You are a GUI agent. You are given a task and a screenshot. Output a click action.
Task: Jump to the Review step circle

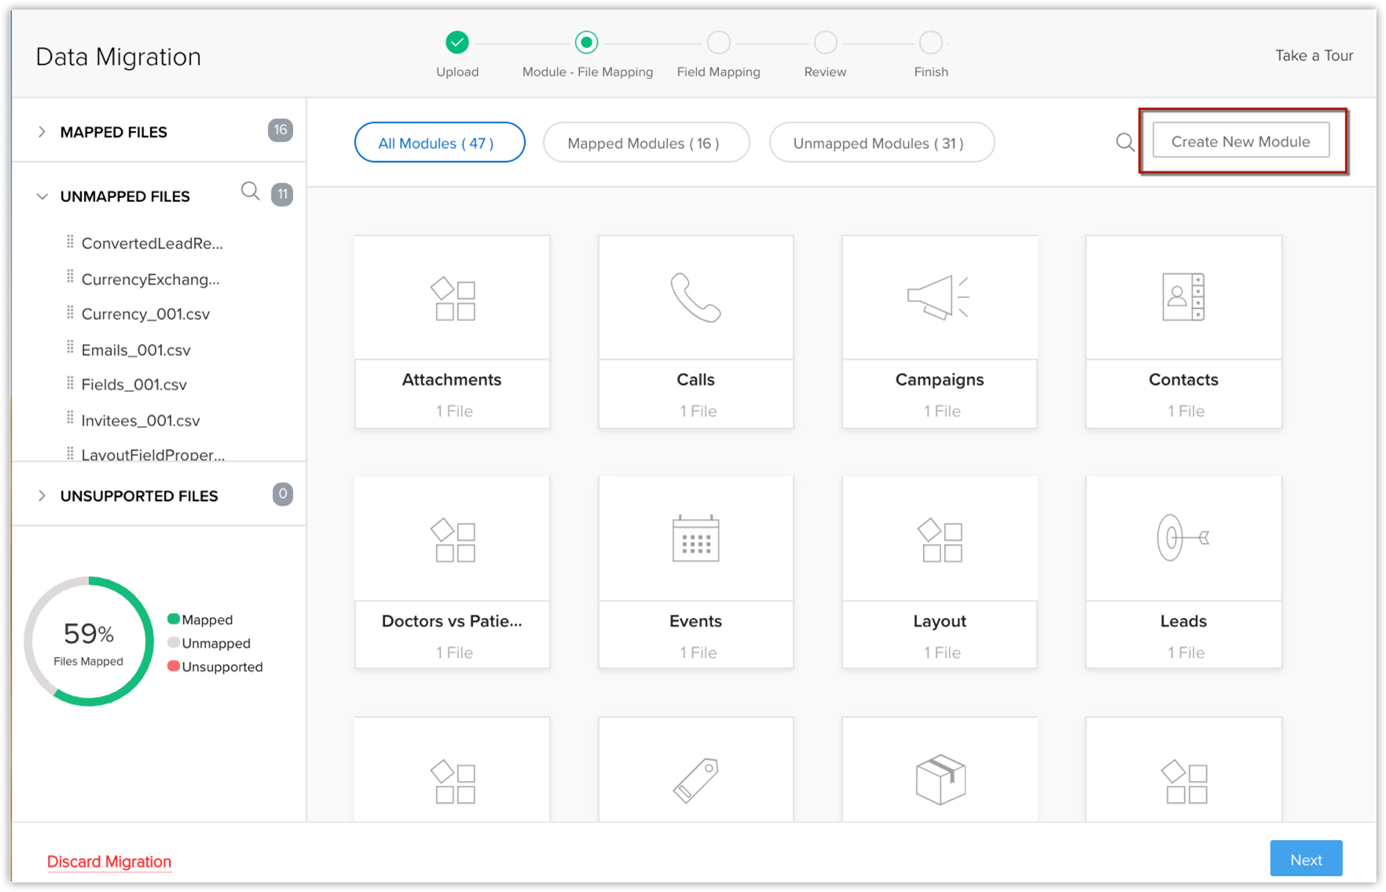[x=825, y=43]
